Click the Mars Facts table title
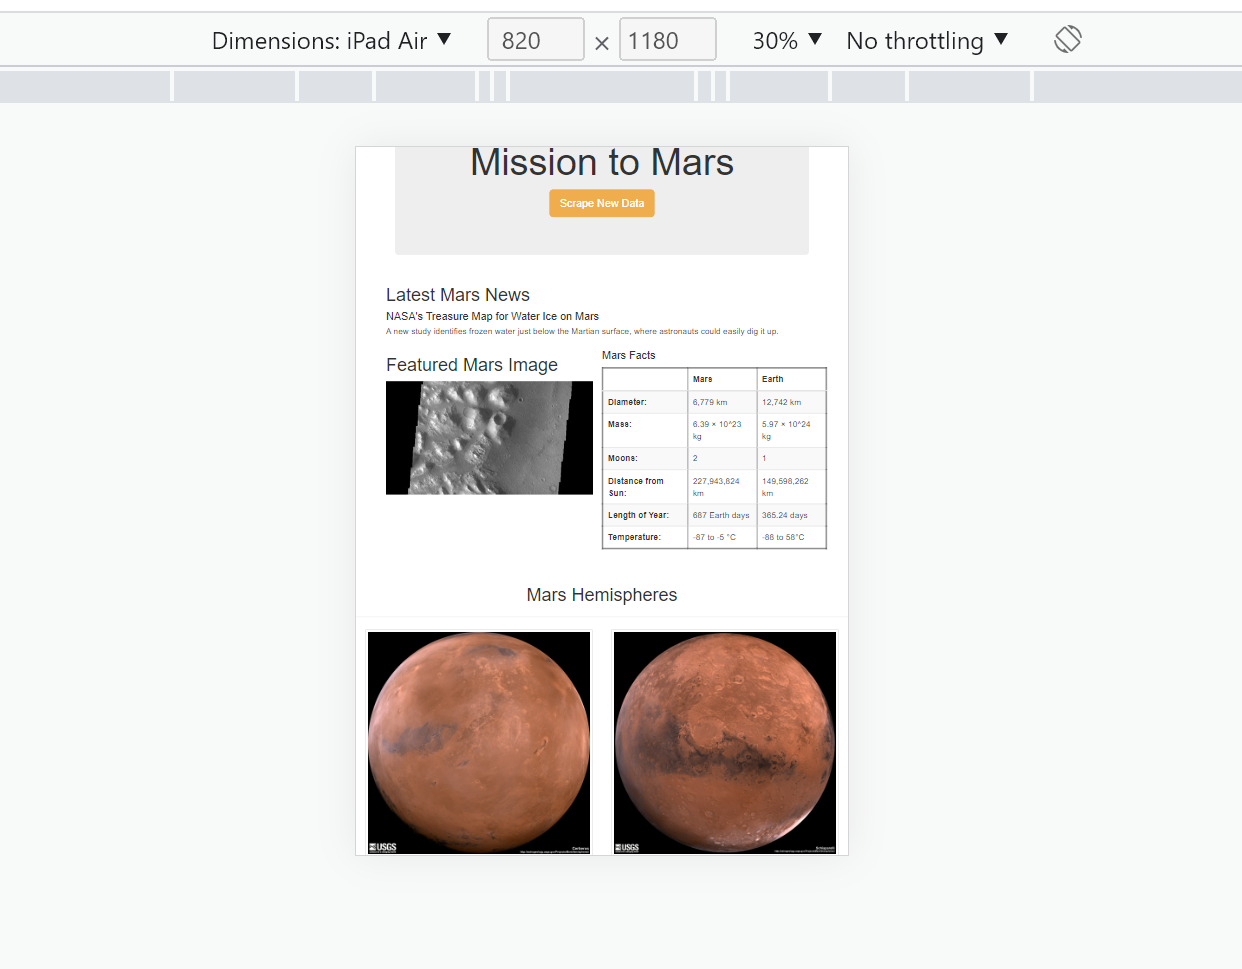1242x969 pixels. (629, 355)
